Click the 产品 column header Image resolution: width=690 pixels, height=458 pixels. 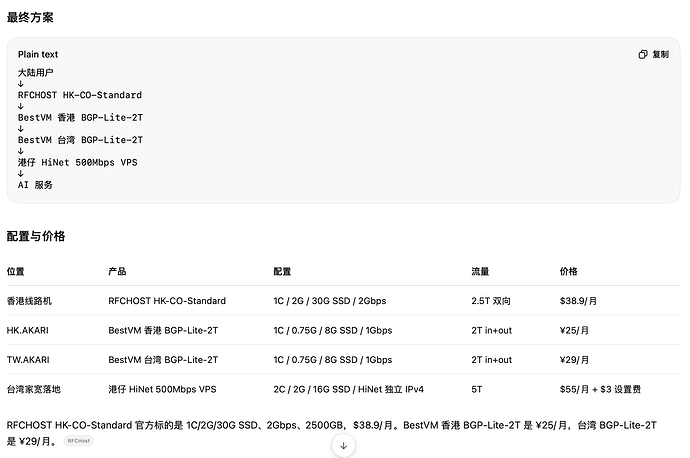117,271
